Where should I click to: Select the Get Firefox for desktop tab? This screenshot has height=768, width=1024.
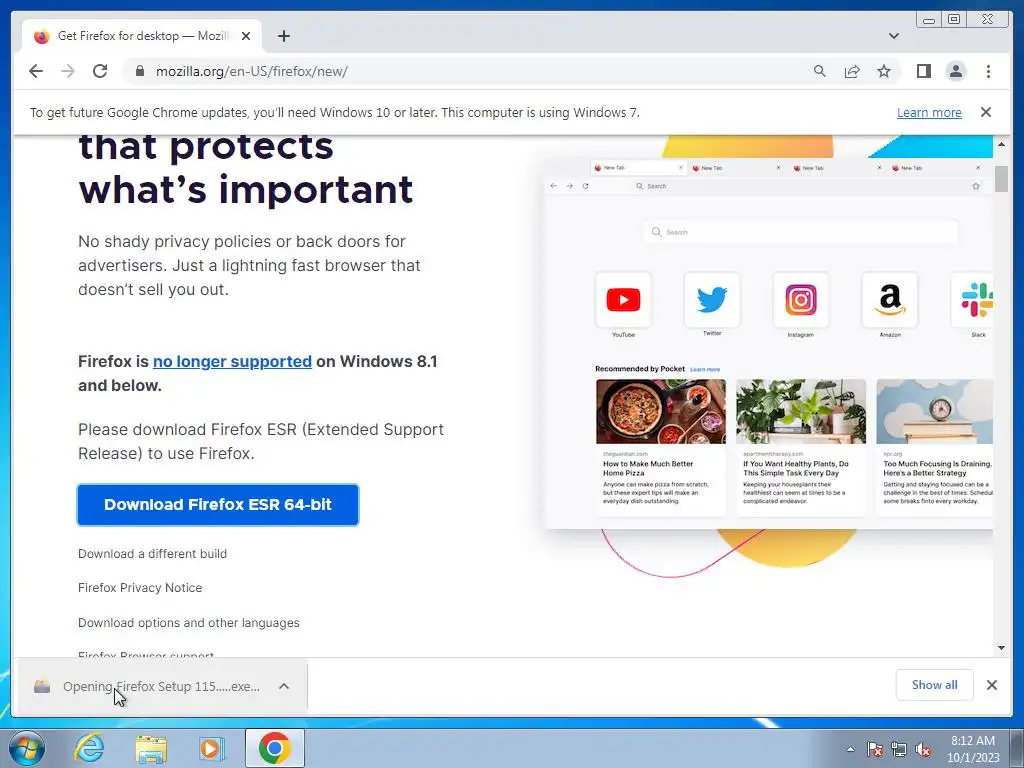click(x=141, y=36)
